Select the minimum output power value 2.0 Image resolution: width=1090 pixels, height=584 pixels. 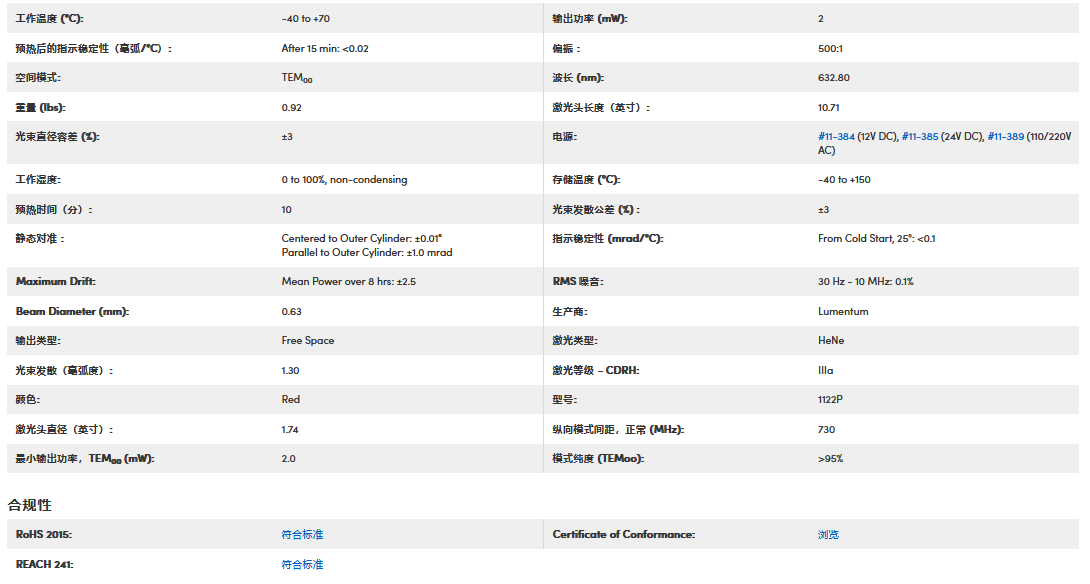[x=288, y=459]
